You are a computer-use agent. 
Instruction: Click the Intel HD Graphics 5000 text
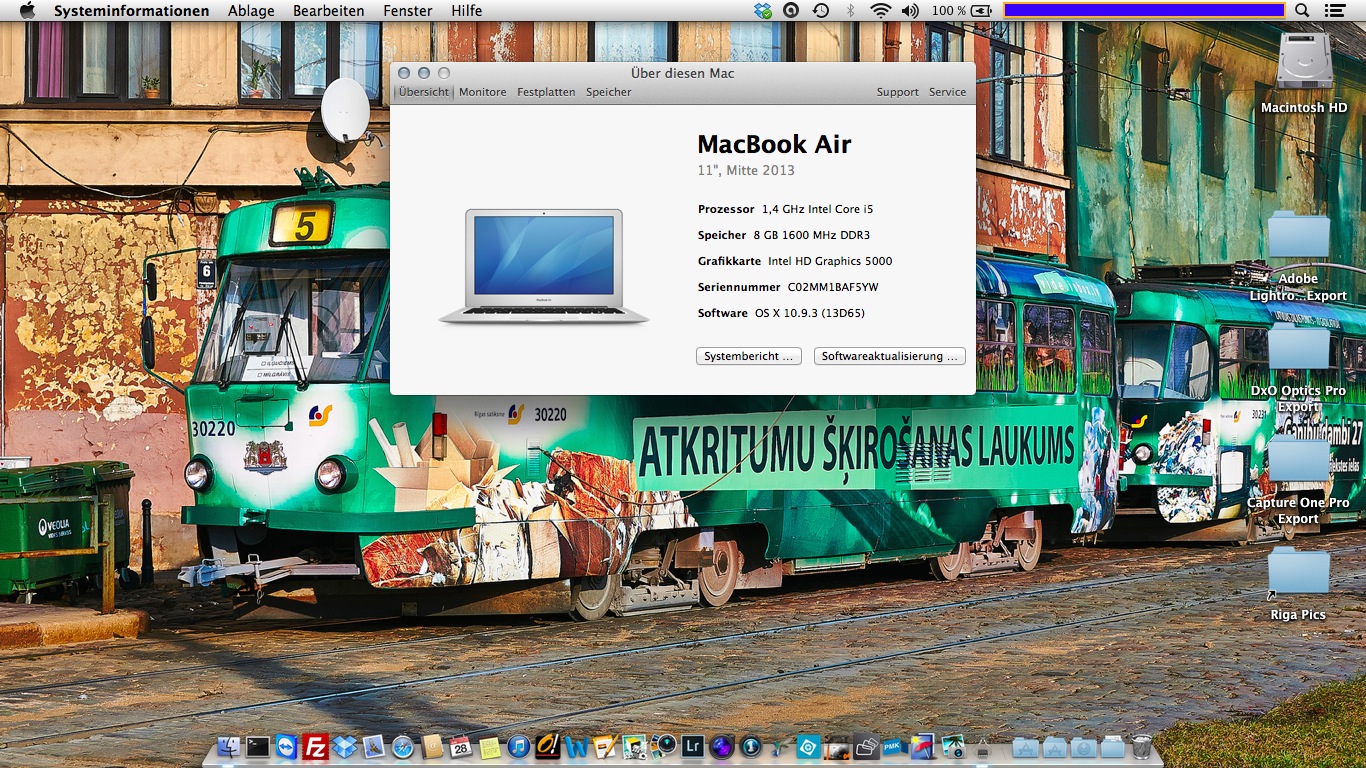(830, 261)
